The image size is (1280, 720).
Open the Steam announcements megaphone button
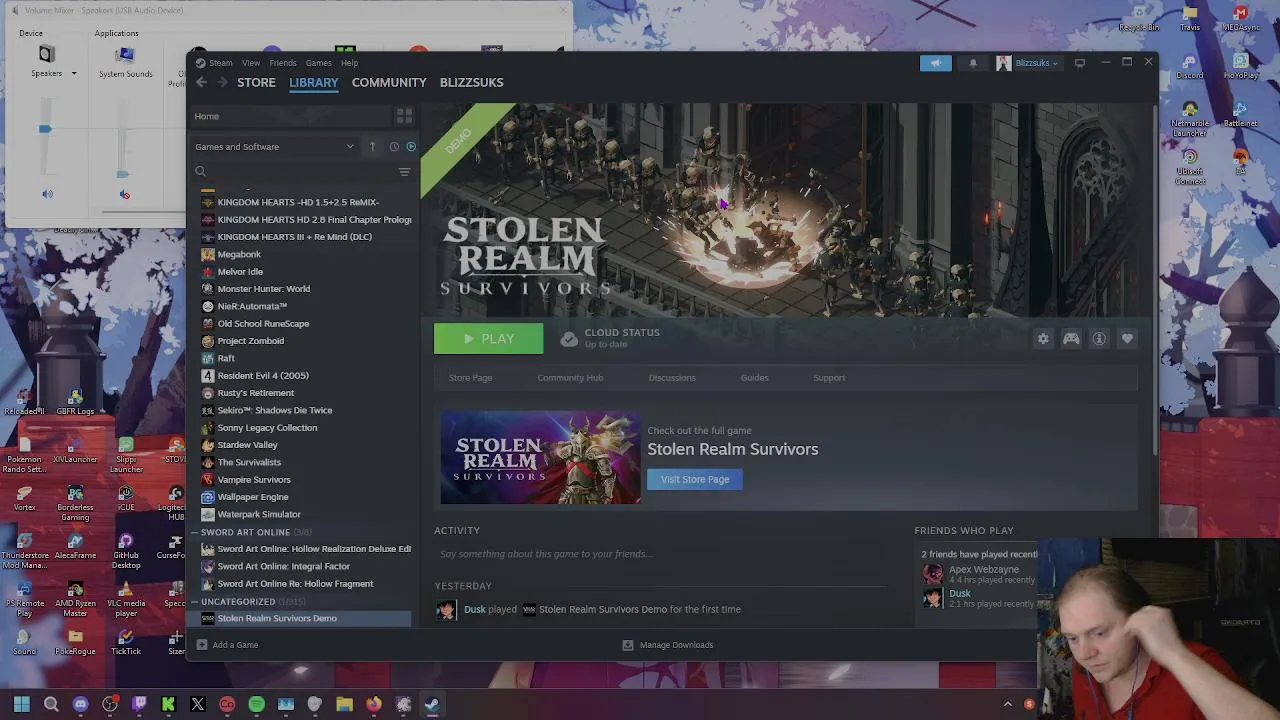click(x=935, y=63)
